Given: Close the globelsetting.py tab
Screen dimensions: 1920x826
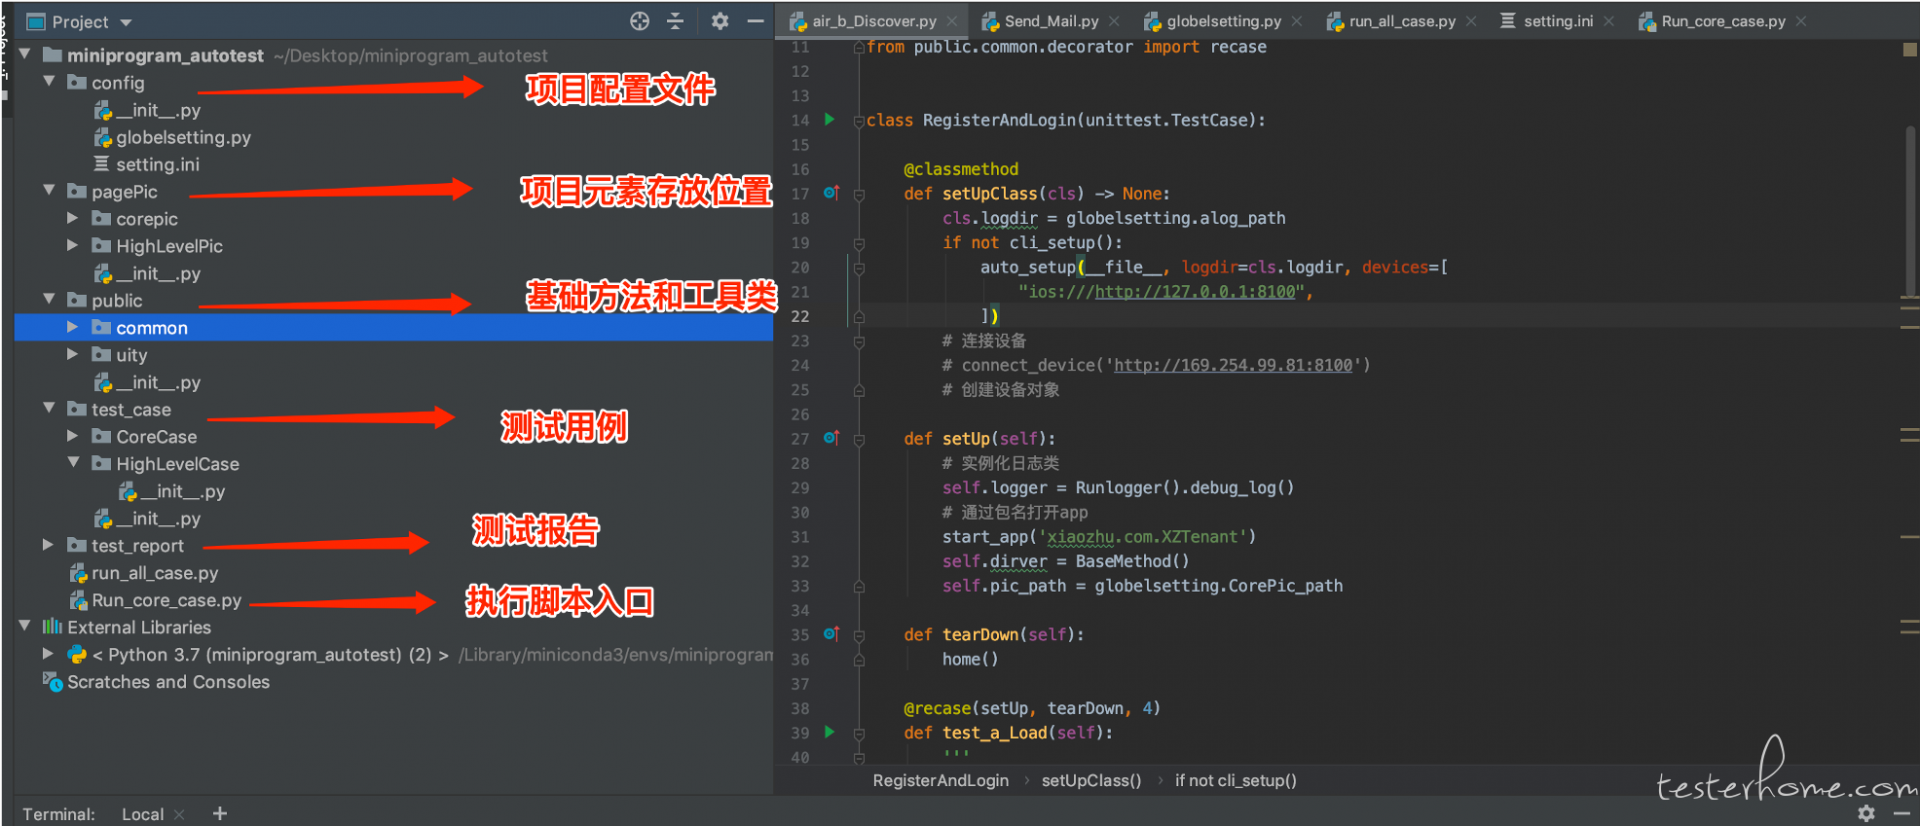Looking at the screenshot, I should (x=1297, y=21).
